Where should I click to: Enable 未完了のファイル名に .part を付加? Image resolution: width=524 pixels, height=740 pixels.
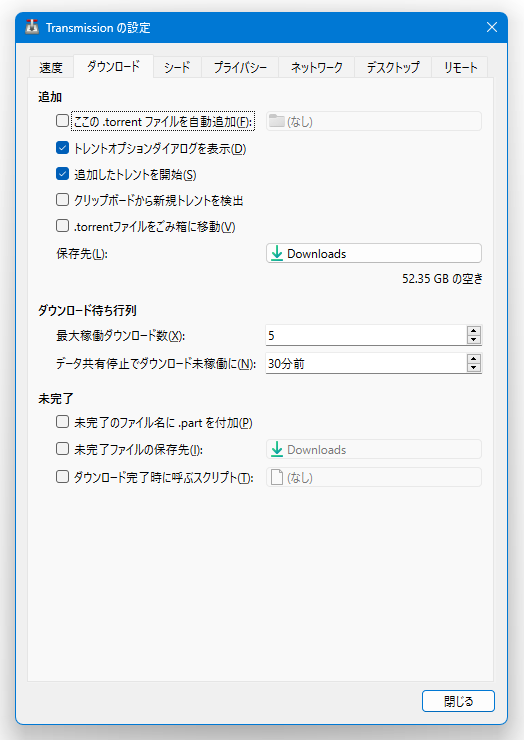(x=62, y=421)
